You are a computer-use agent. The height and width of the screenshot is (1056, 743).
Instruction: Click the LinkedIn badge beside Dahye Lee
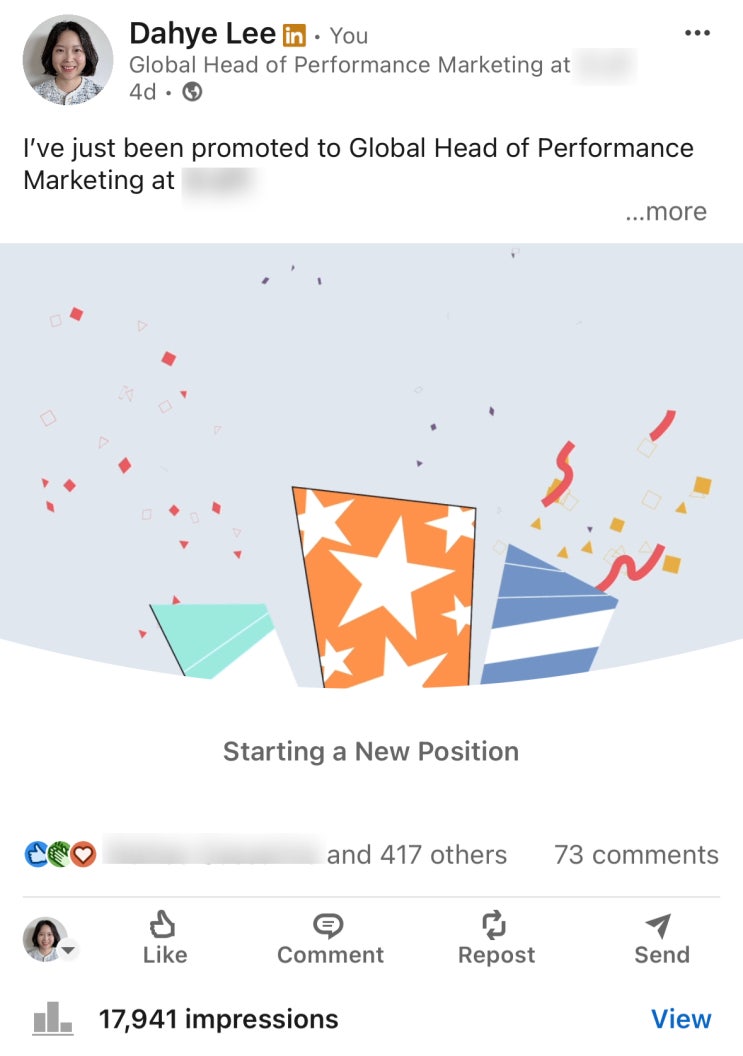294,35
